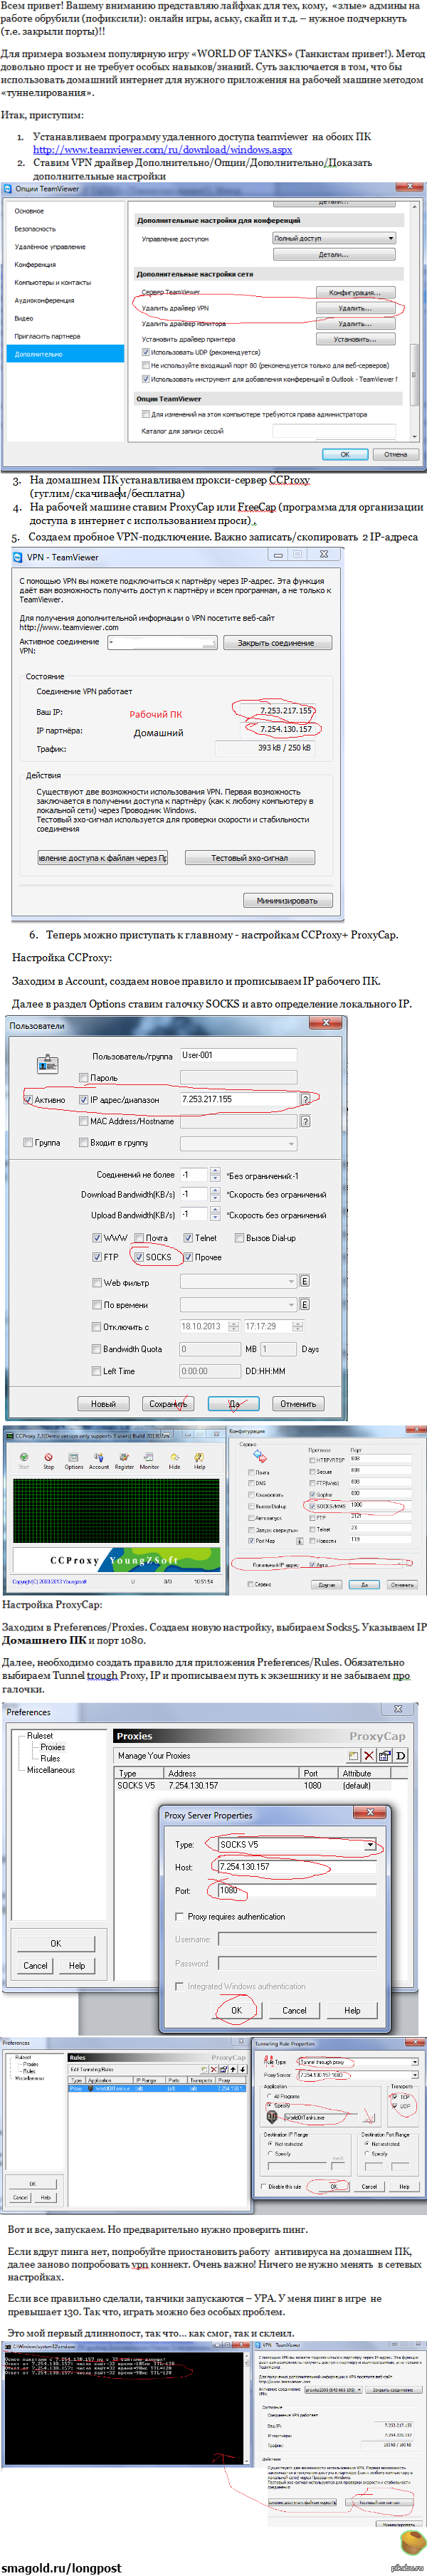Click the Соединений не более spinner

215,1174
